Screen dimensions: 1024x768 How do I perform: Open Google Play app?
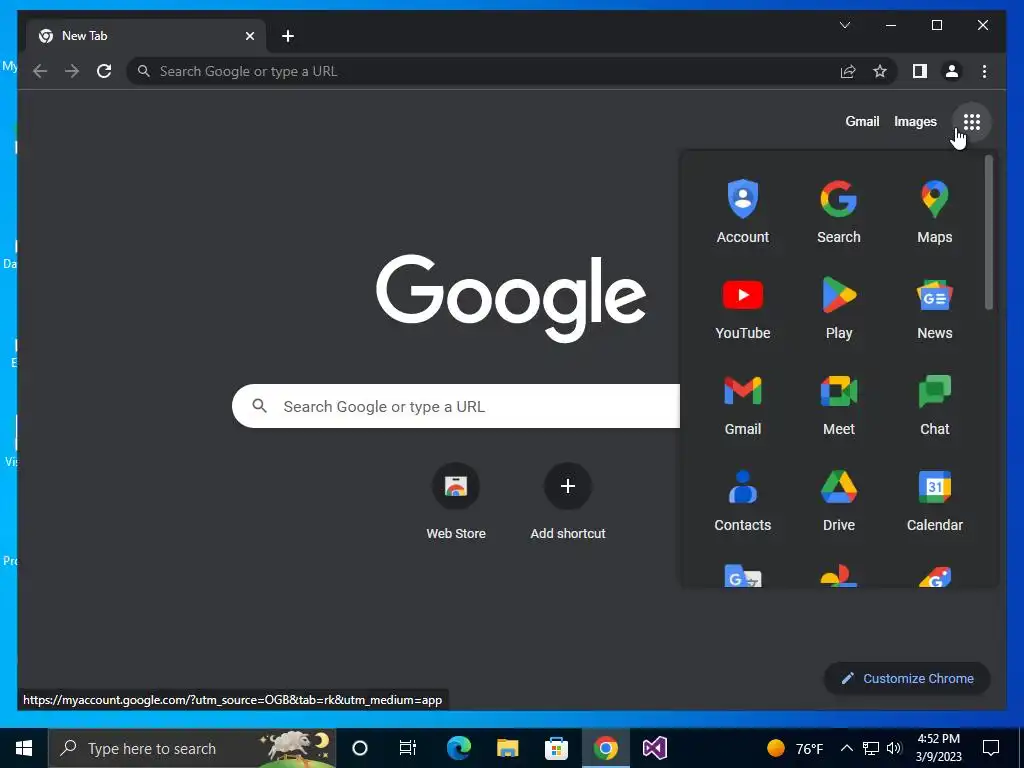(x=839, y=308)
